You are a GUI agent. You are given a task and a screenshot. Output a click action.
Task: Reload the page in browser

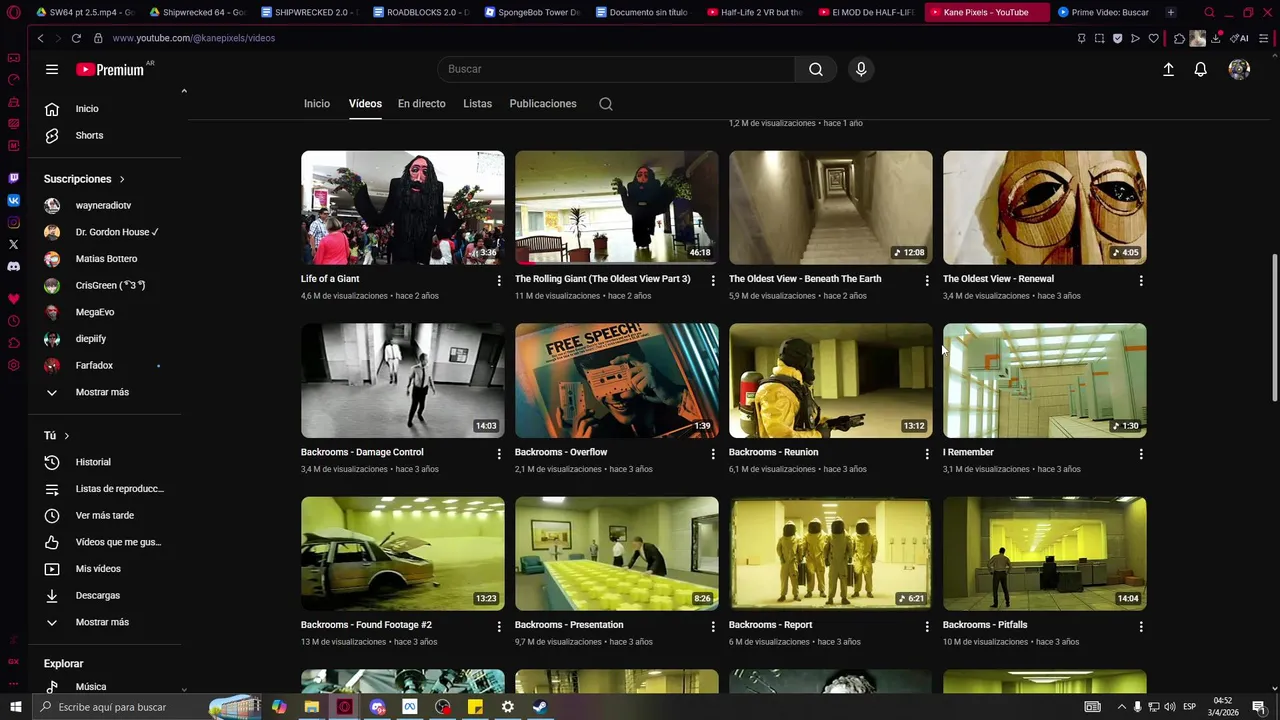click(76, 38)
